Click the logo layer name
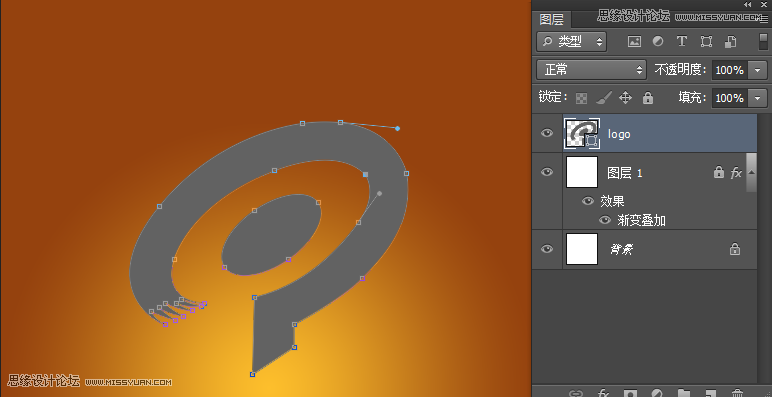Viewport: 772px width, 397px height. pyautogui.click(x=619, y=134)
